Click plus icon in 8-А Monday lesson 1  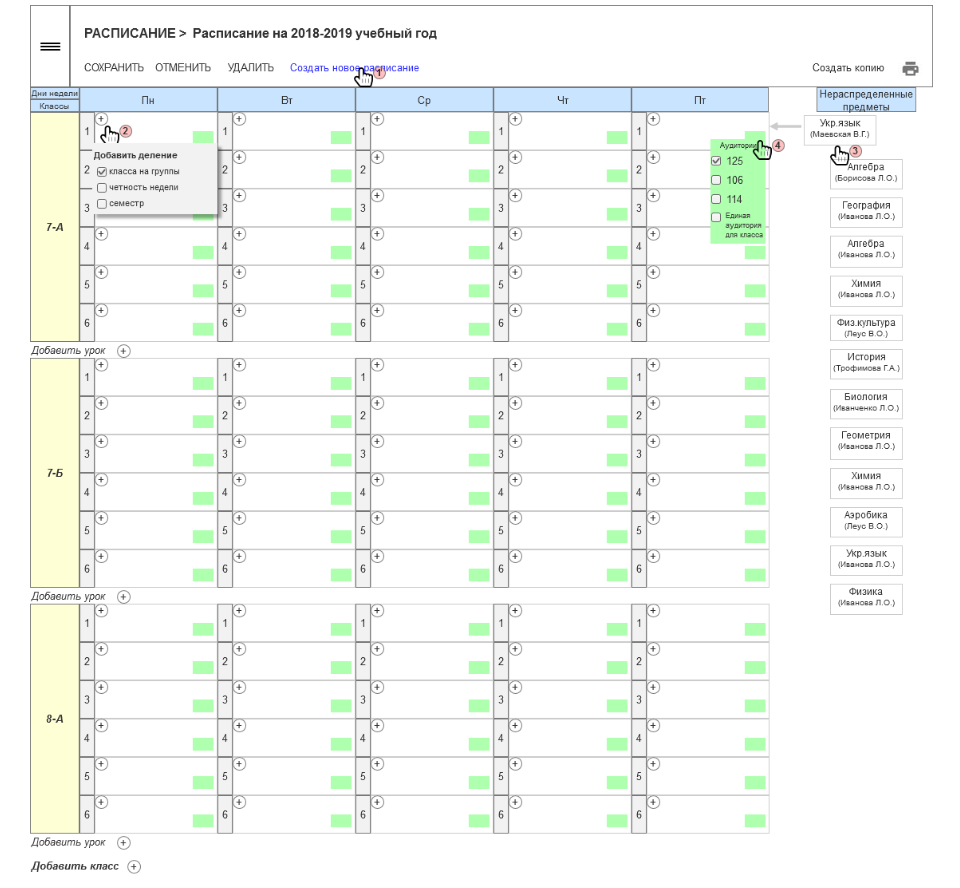[102, 611]
